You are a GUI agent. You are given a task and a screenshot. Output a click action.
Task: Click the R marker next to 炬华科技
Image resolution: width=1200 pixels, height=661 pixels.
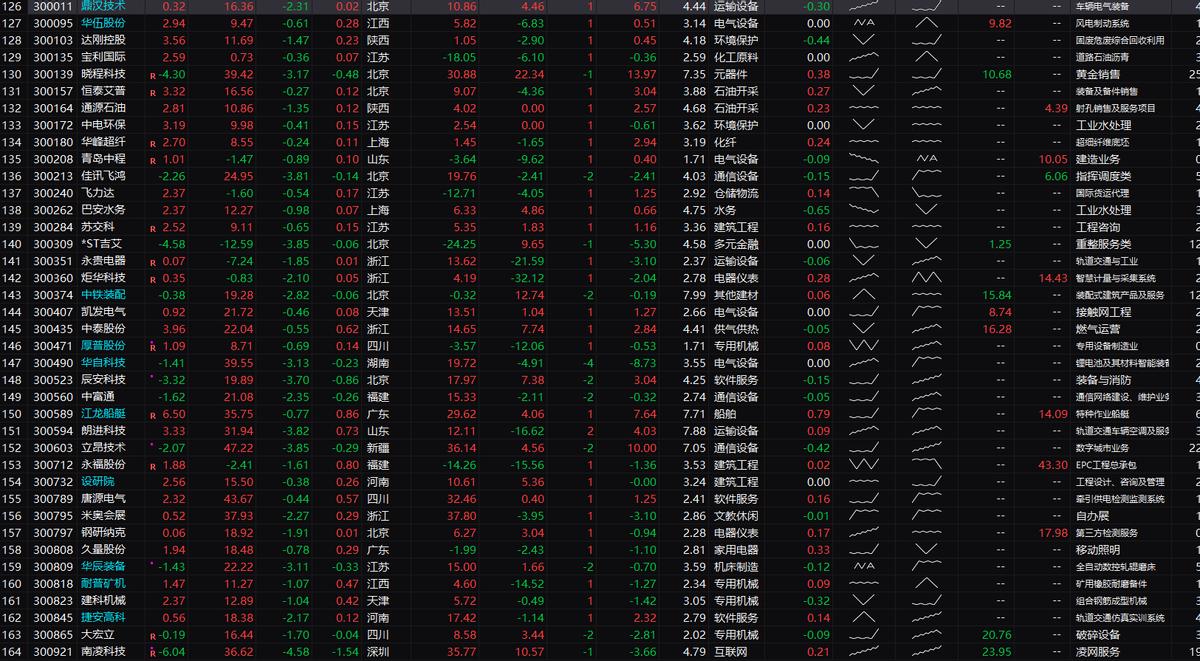153,279
